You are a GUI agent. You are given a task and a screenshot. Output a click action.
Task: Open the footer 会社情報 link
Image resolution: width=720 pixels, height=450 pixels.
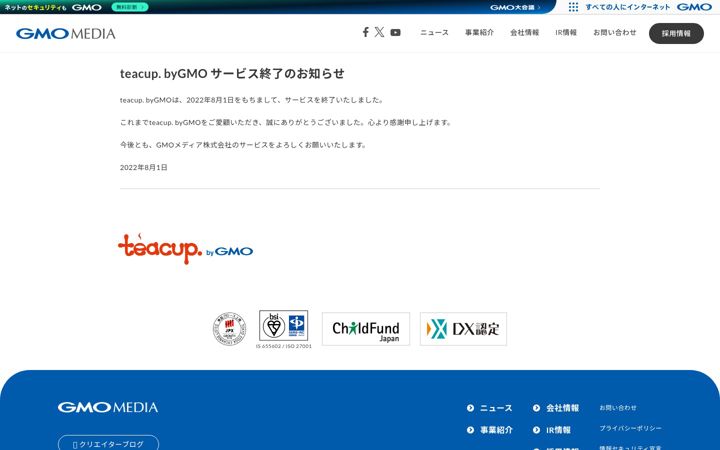(x=562, y=408)
